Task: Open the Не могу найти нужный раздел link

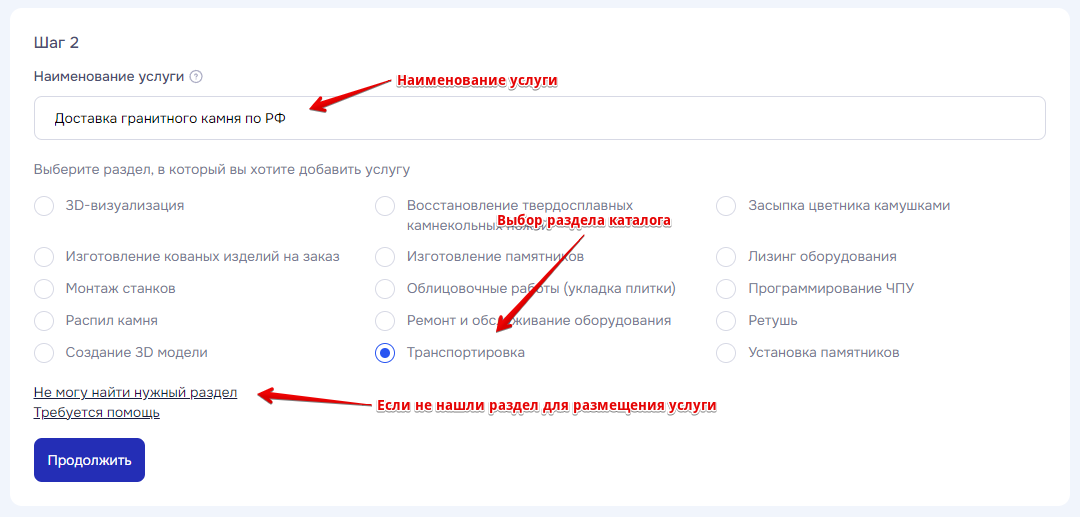Action: (135, 393)
